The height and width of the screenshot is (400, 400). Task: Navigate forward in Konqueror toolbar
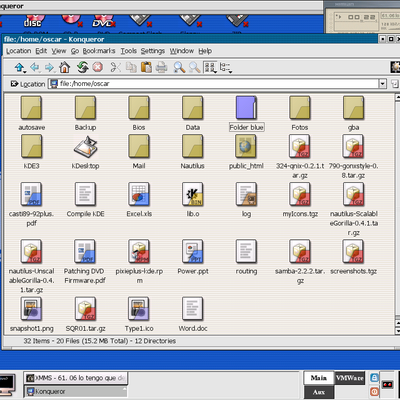click(50, 68)
